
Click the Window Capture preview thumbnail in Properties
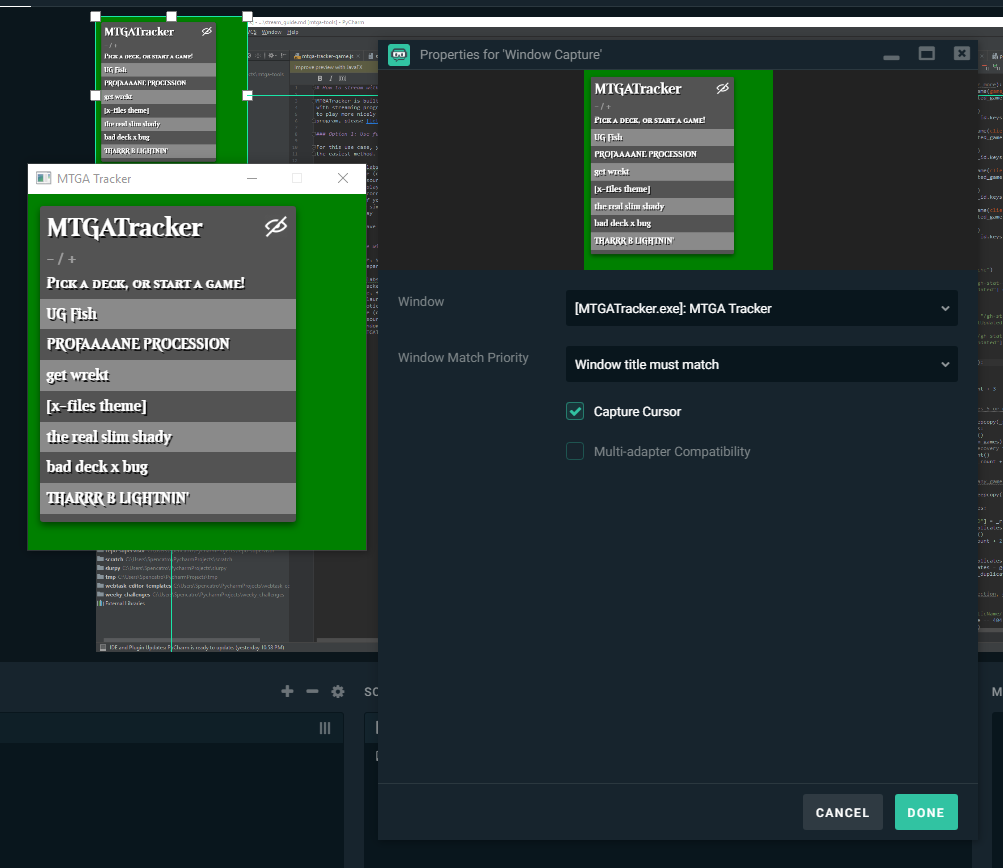pos(678,170)
